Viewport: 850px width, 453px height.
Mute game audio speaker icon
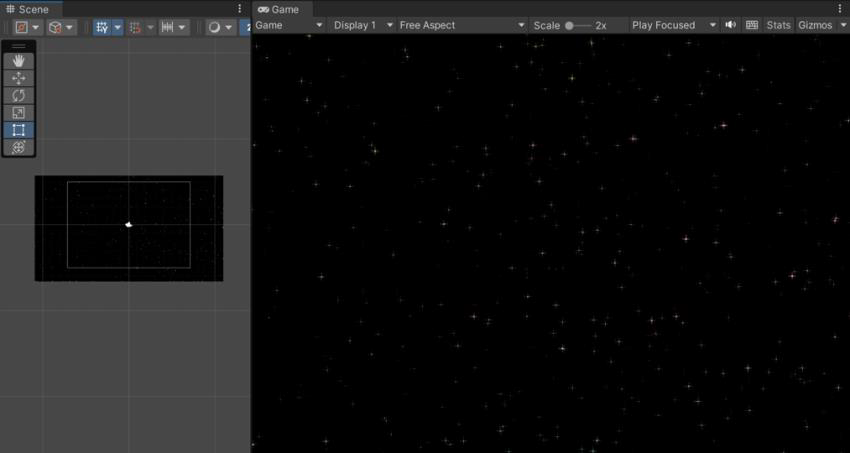(x=731, y=25)
